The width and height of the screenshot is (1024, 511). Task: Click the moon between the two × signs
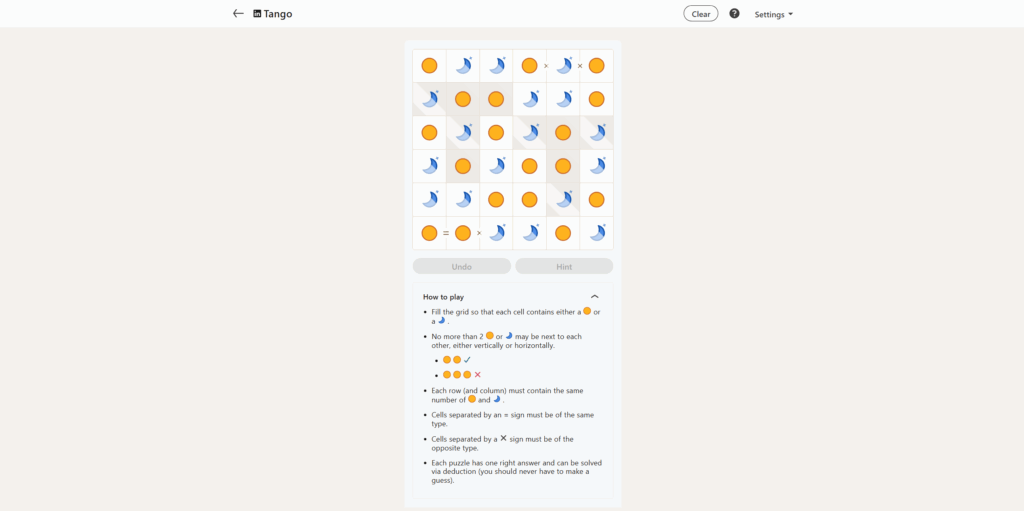pos(563,66)
